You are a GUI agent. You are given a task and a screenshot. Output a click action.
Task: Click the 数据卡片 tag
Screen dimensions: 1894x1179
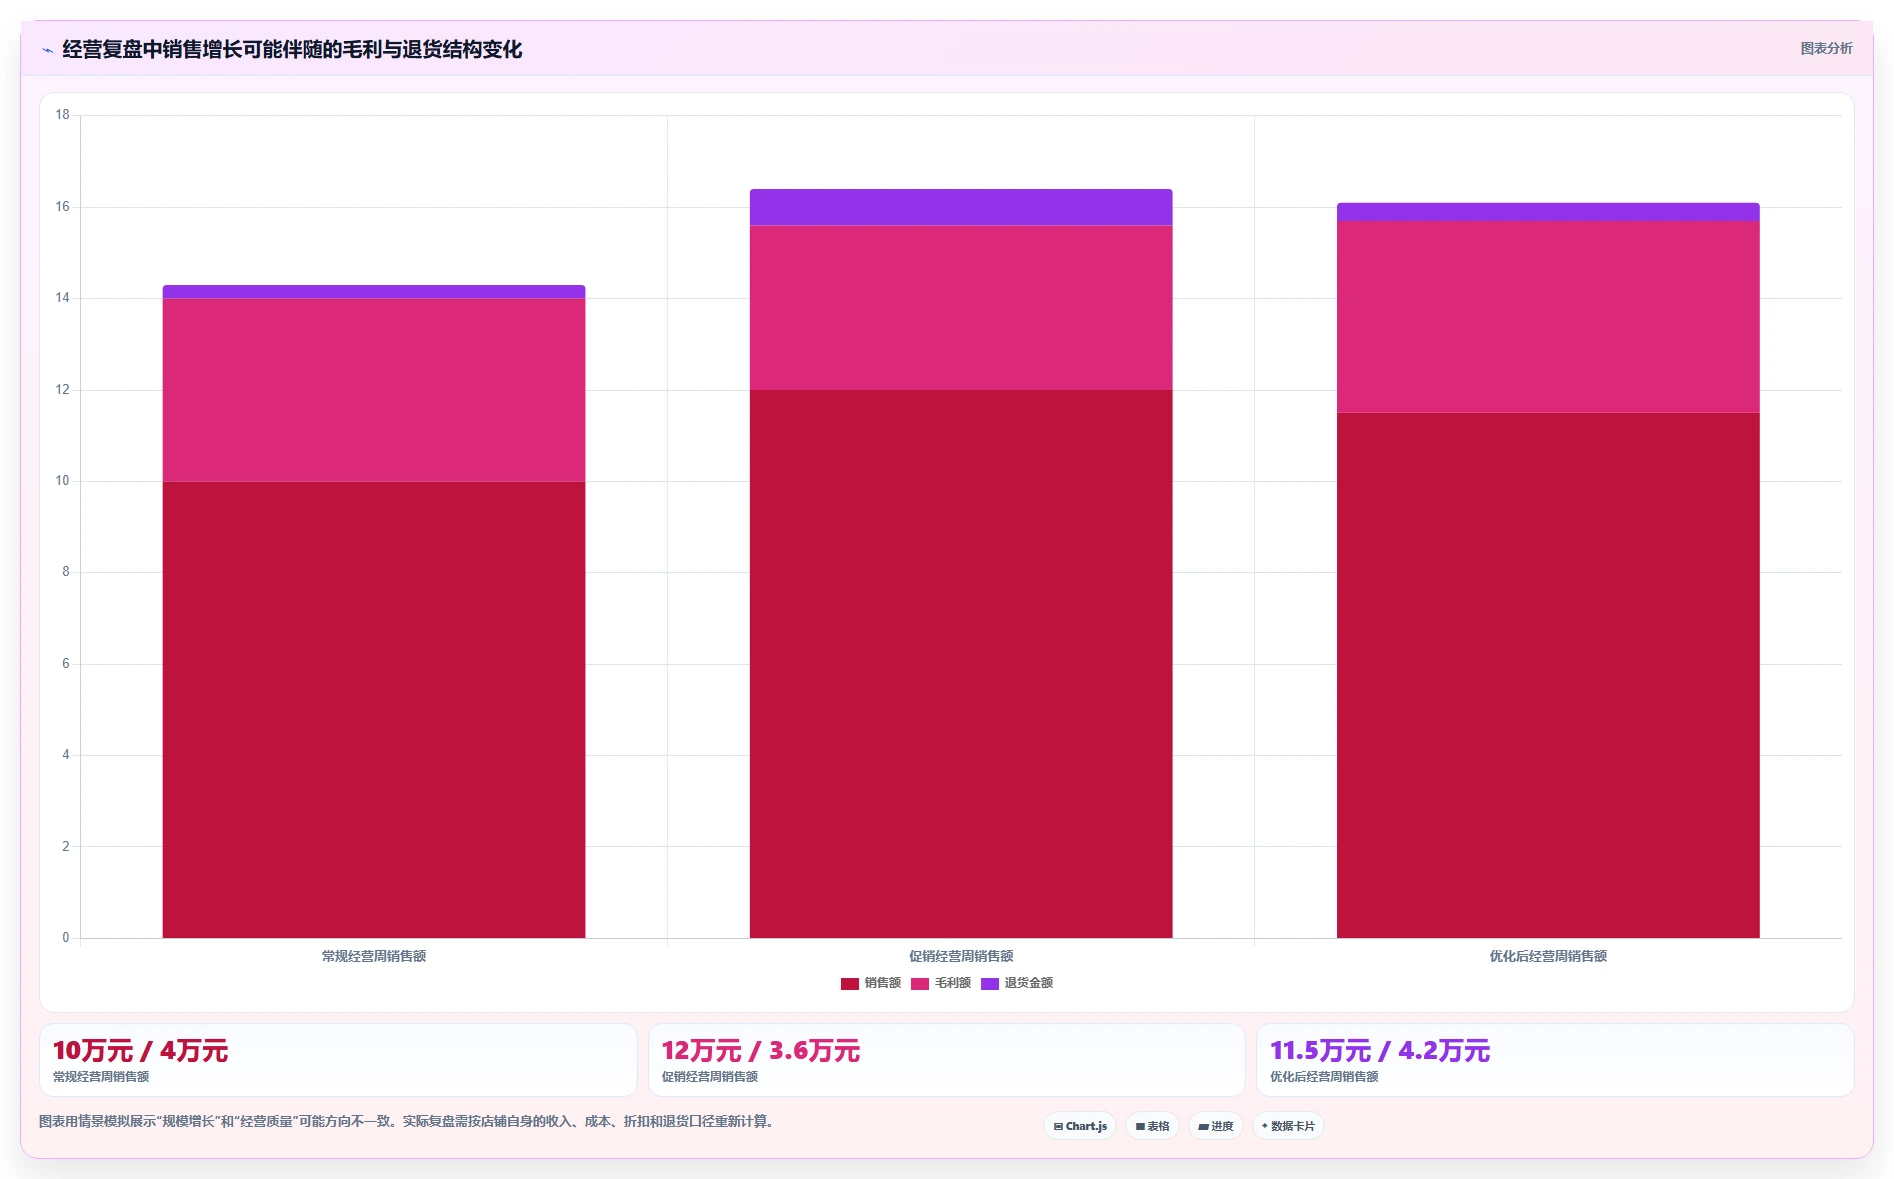click(1288, 1126)
